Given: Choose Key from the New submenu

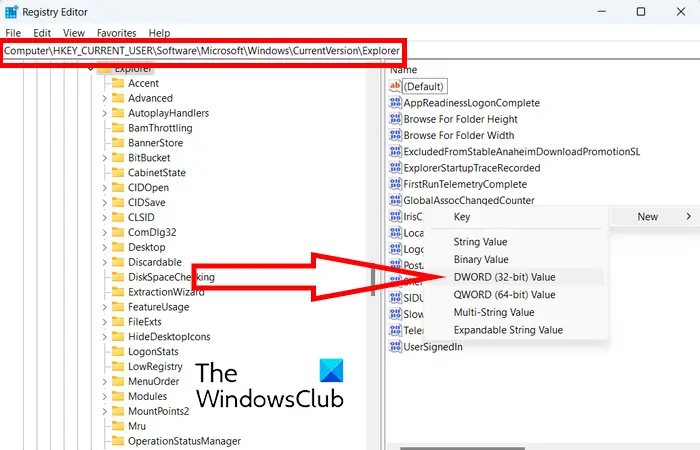Looking at the screenshot, I should tap(515, 217).
